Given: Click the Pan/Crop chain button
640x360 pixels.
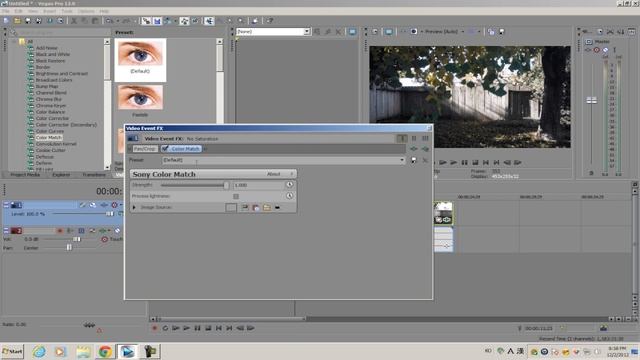Looking at the screenshot, I should (x=145, y=149).
